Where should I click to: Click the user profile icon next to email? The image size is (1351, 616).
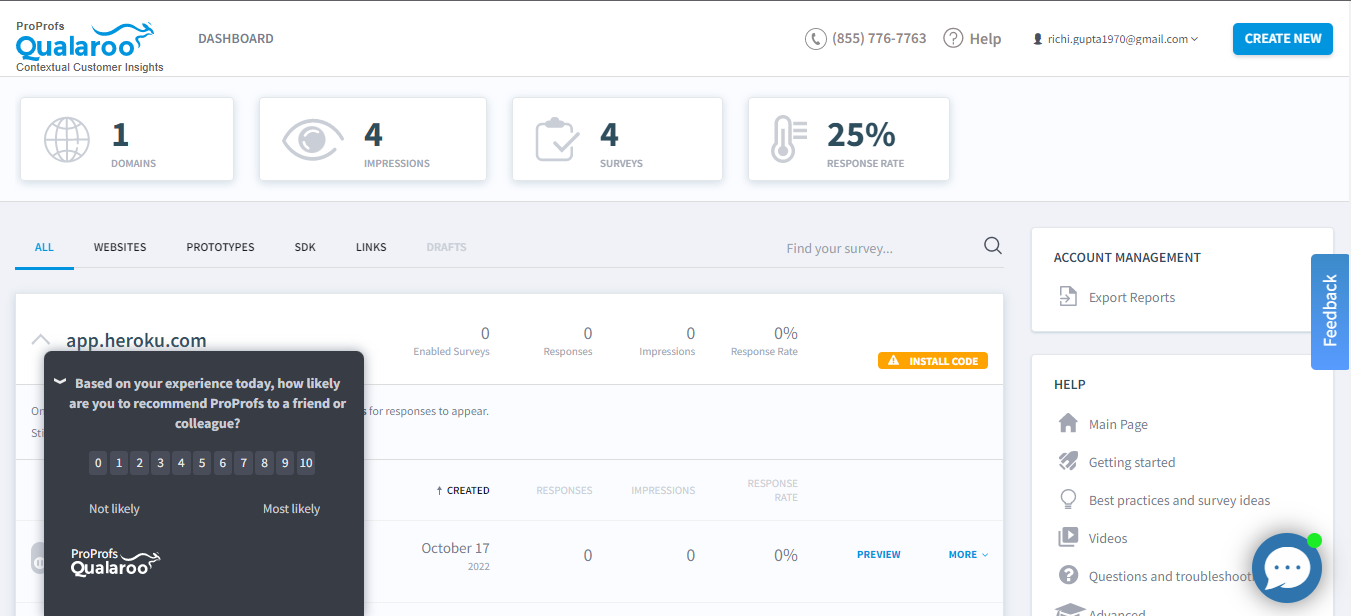(1037, 39)
